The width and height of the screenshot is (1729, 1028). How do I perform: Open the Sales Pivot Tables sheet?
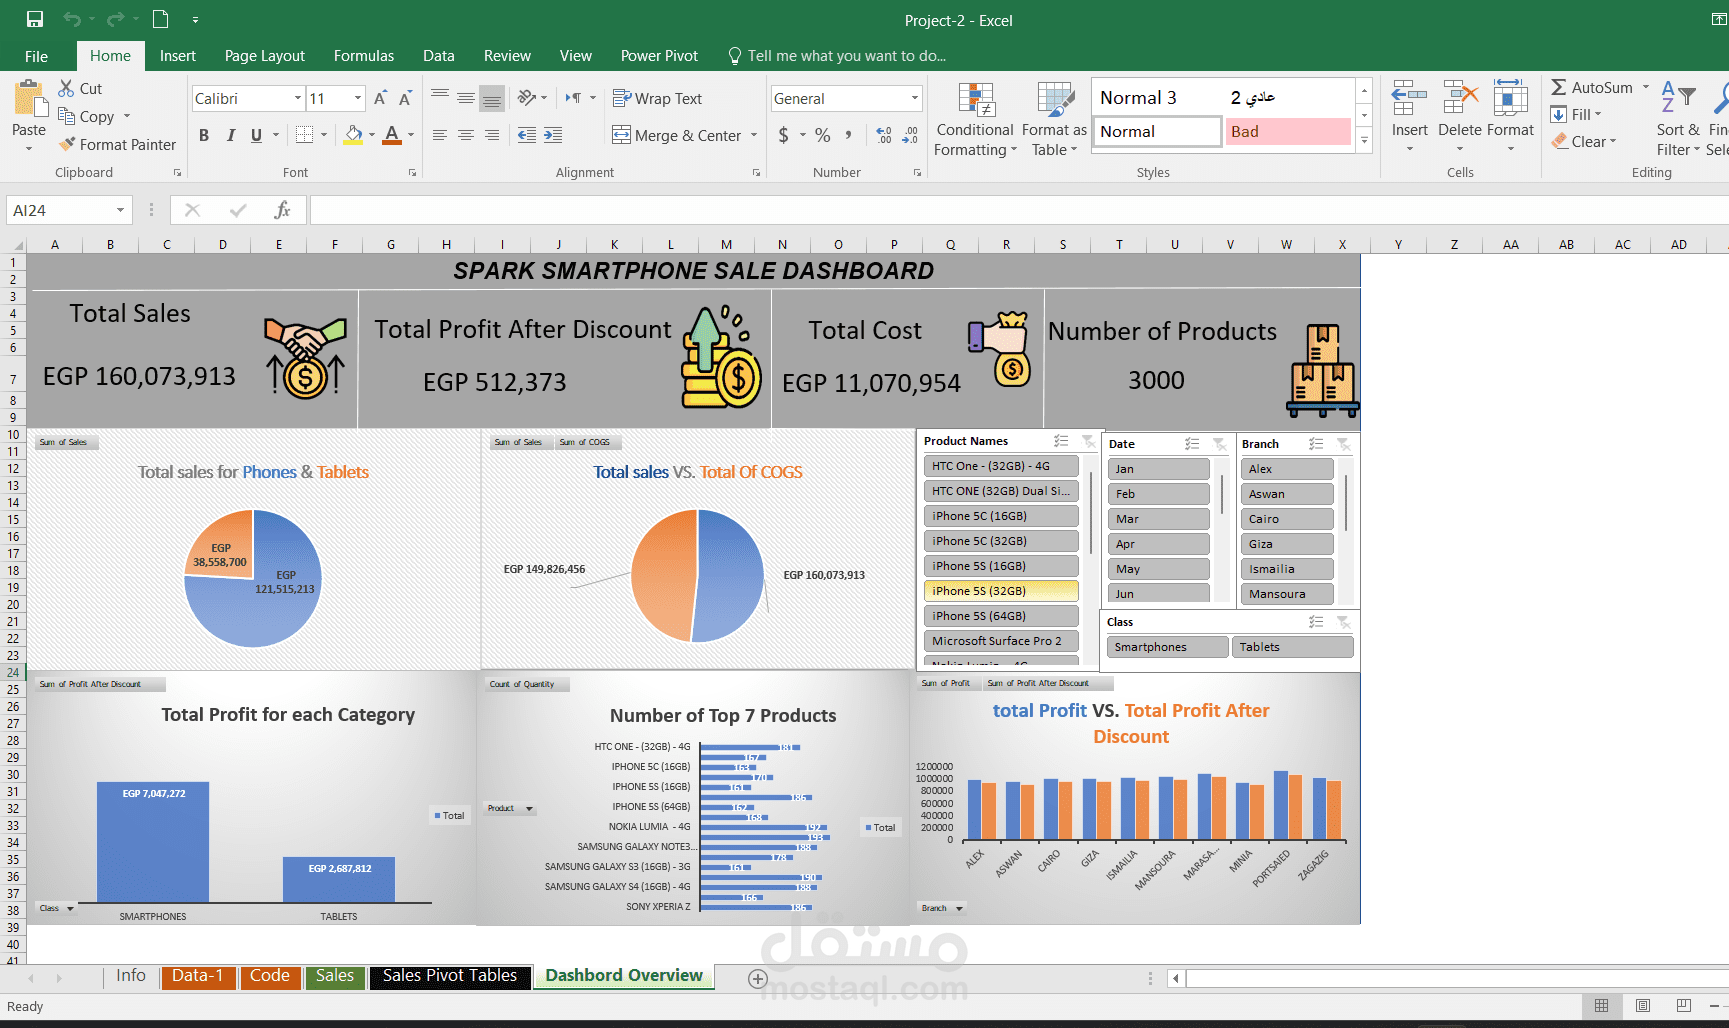point(450,976)
